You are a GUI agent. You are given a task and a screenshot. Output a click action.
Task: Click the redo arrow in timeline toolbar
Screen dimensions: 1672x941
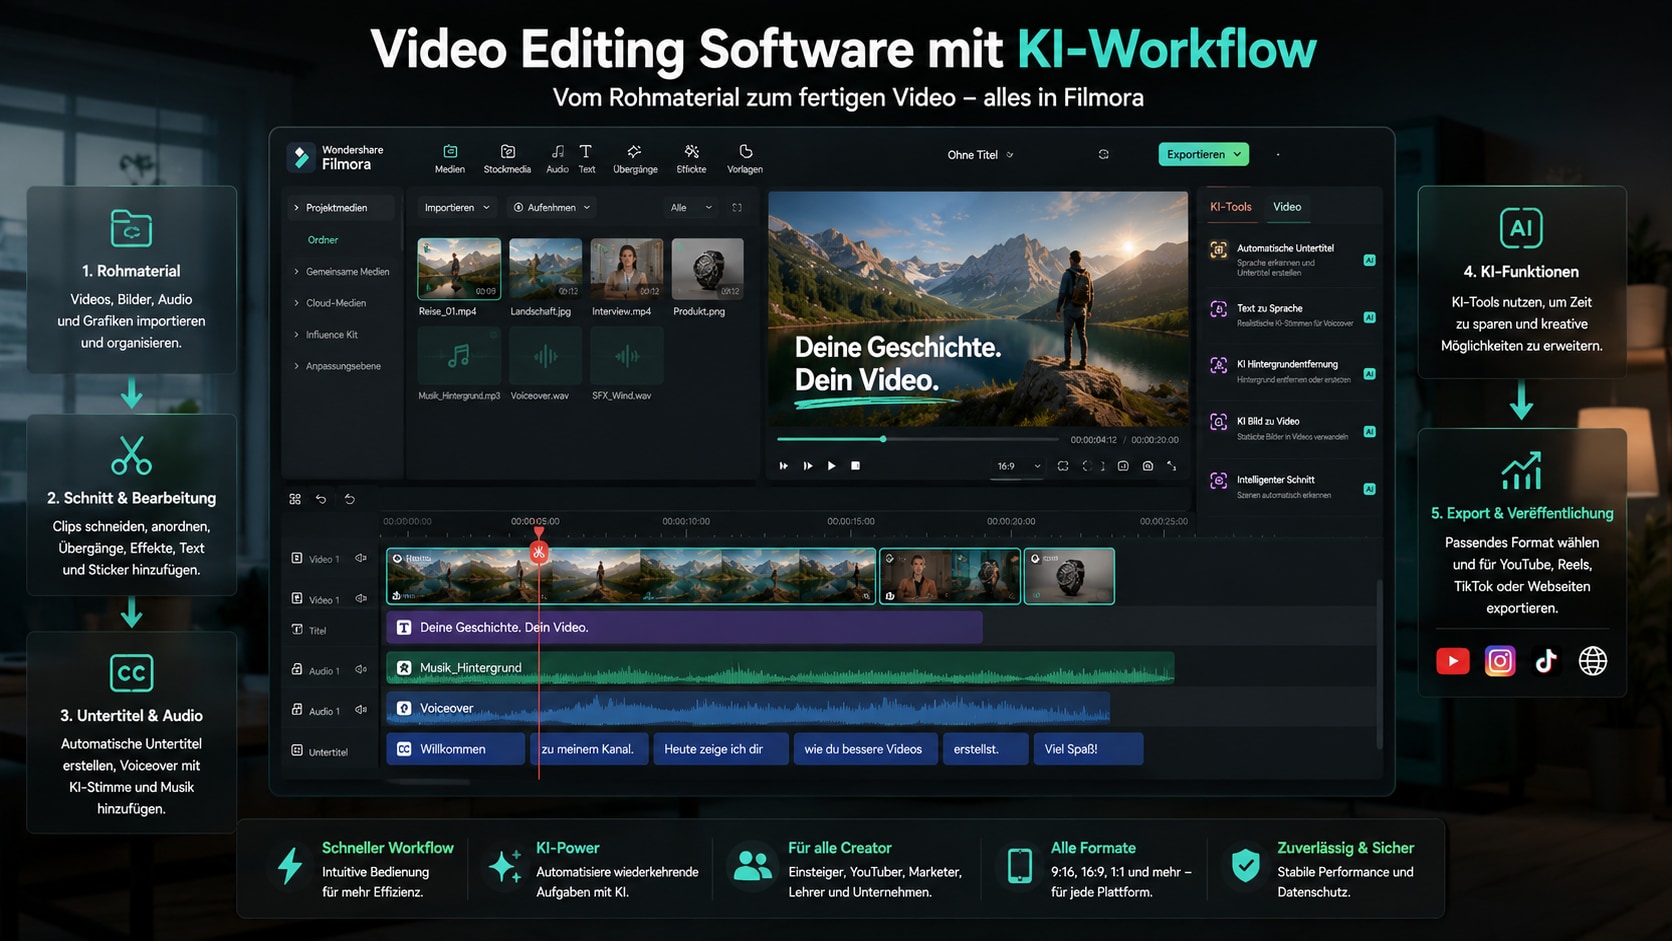(350, 499)
